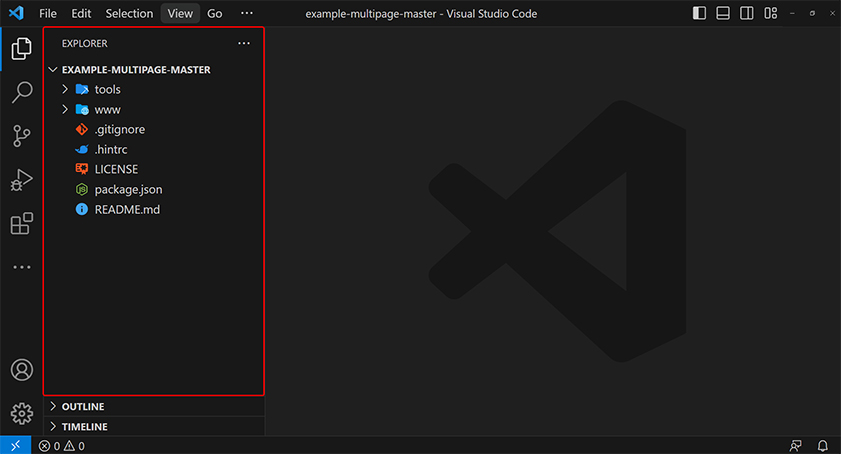
Task: Open the feedback icon in status bar
Action: coord(795,446)
